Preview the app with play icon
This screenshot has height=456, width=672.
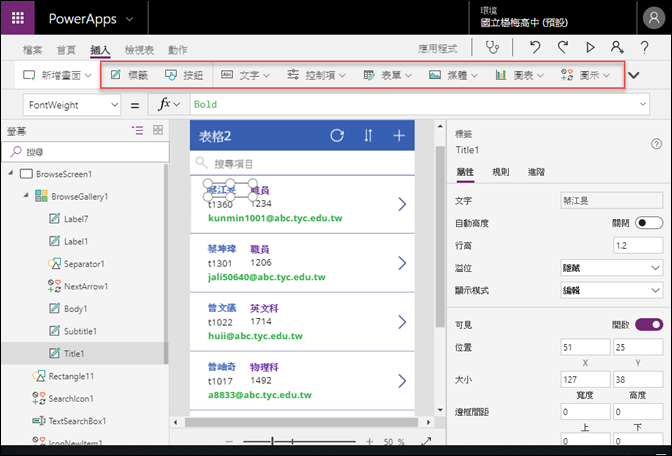tap(590, 47)
